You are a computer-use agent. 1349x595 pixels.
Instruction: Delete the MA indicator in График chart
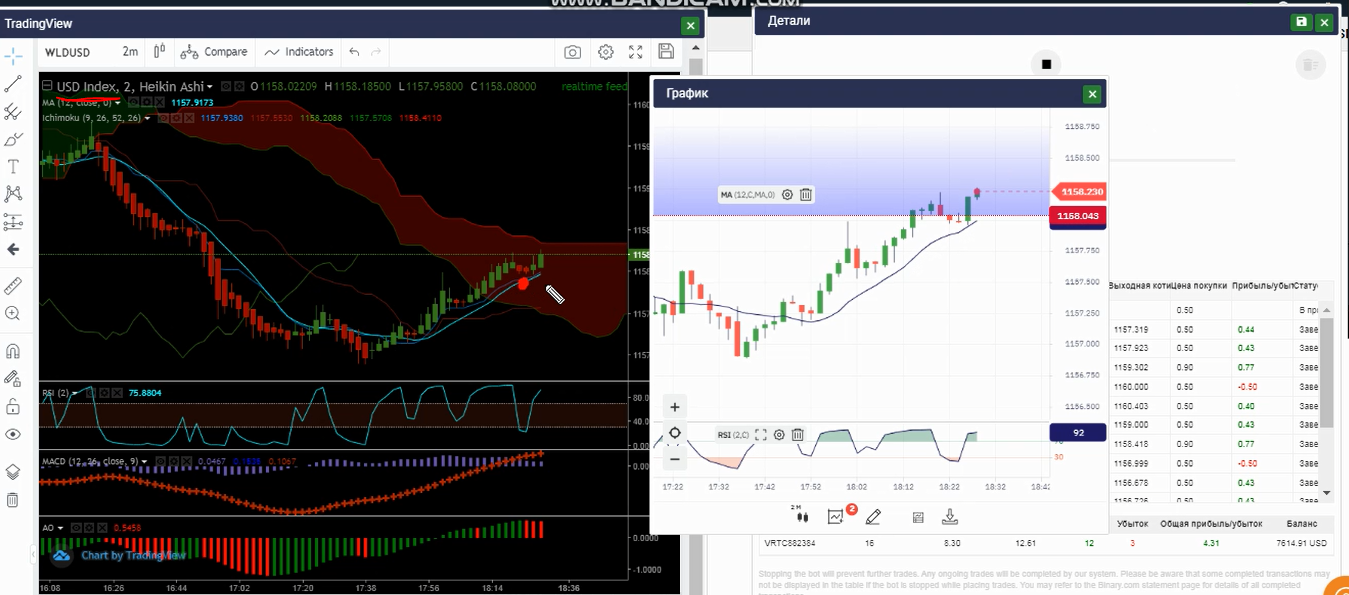[x=805, y=195]
